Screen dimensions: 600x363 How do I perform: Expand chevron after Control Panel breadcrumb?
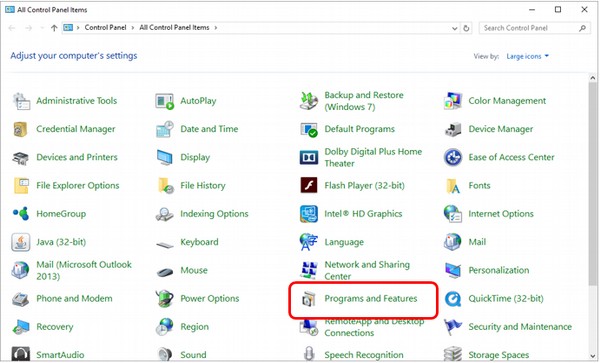[x=133, y=28]
